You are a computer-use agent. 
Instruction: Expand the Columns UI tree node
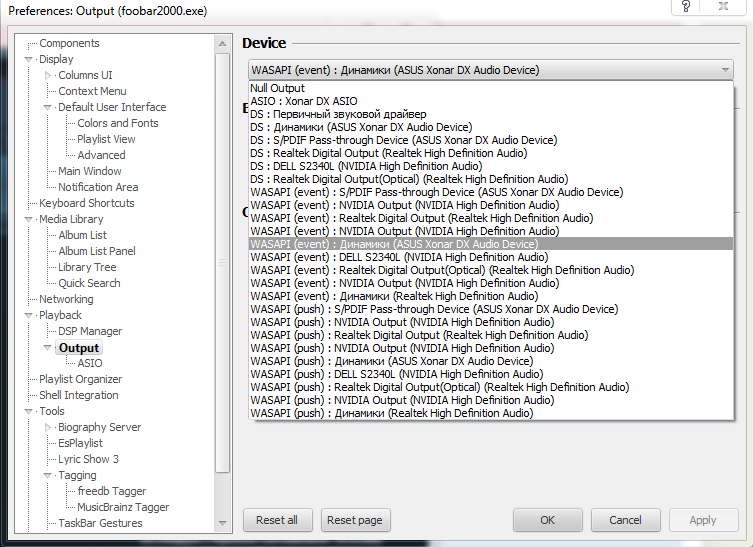(48, 75)
